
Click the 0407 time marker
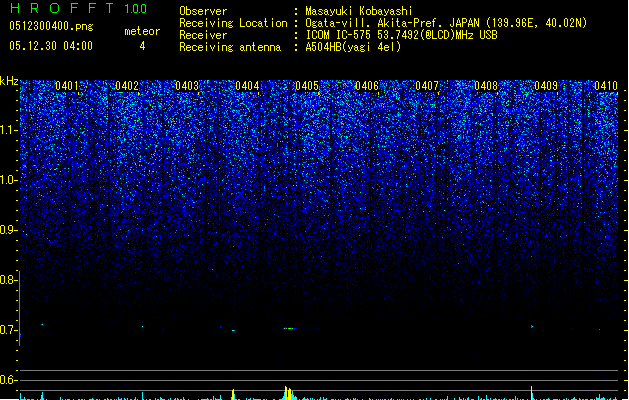[x=427, y=86]
